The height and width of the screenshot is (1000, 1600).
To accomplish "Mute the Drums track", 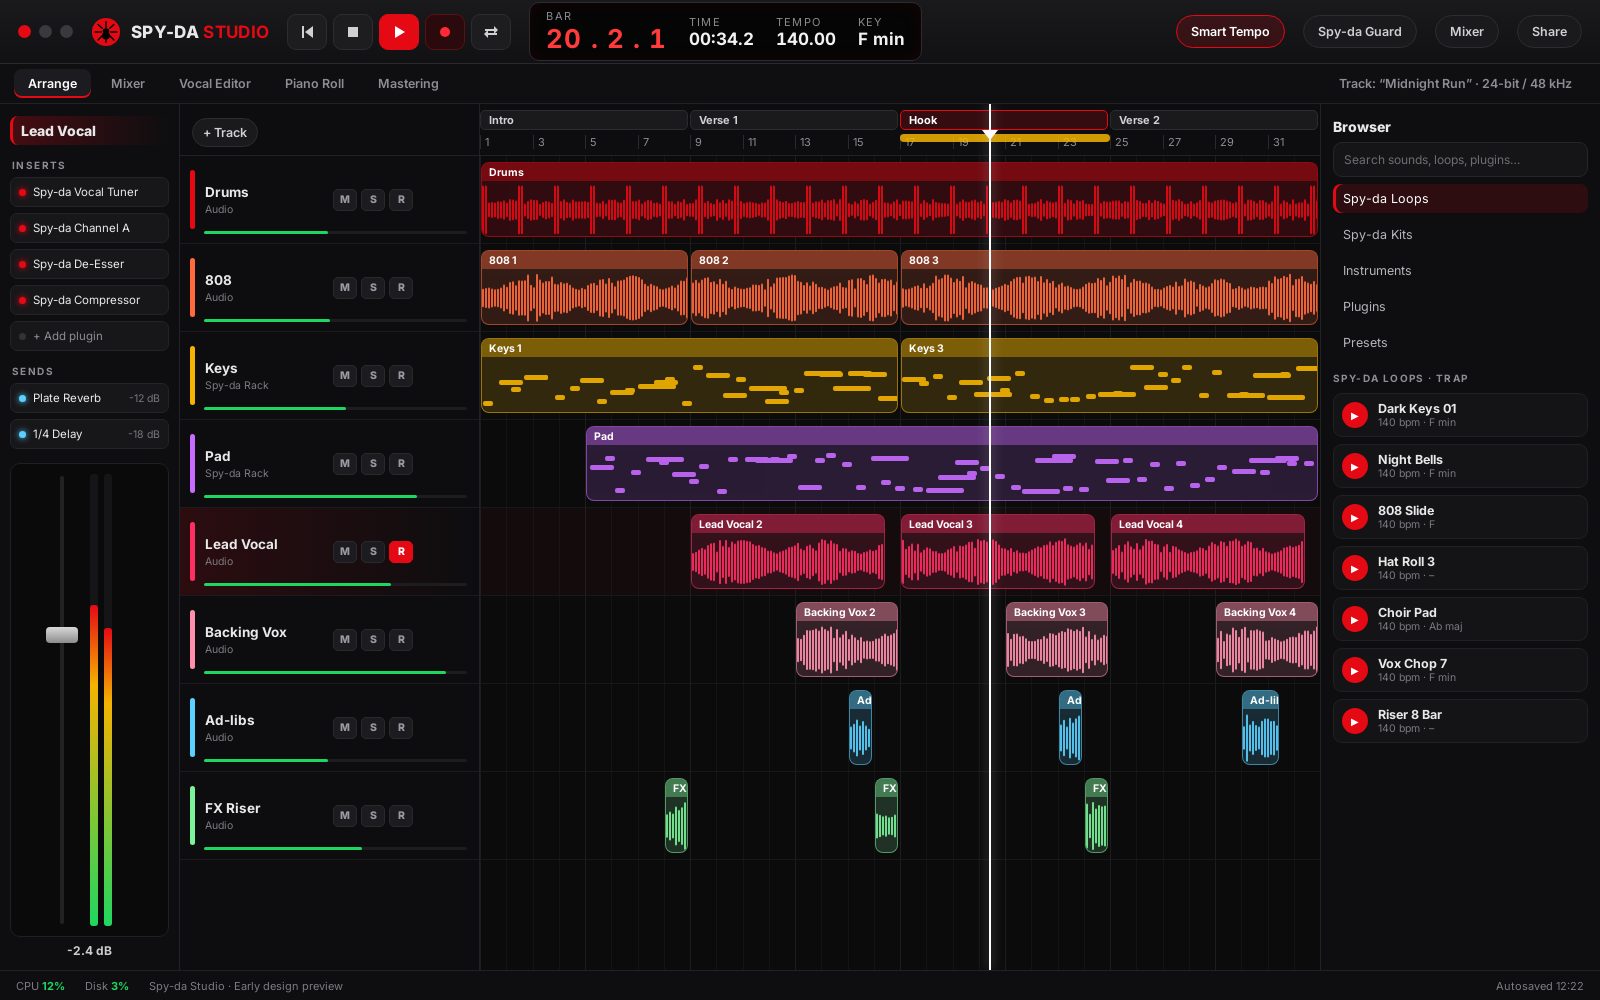I will coord(345,200).
